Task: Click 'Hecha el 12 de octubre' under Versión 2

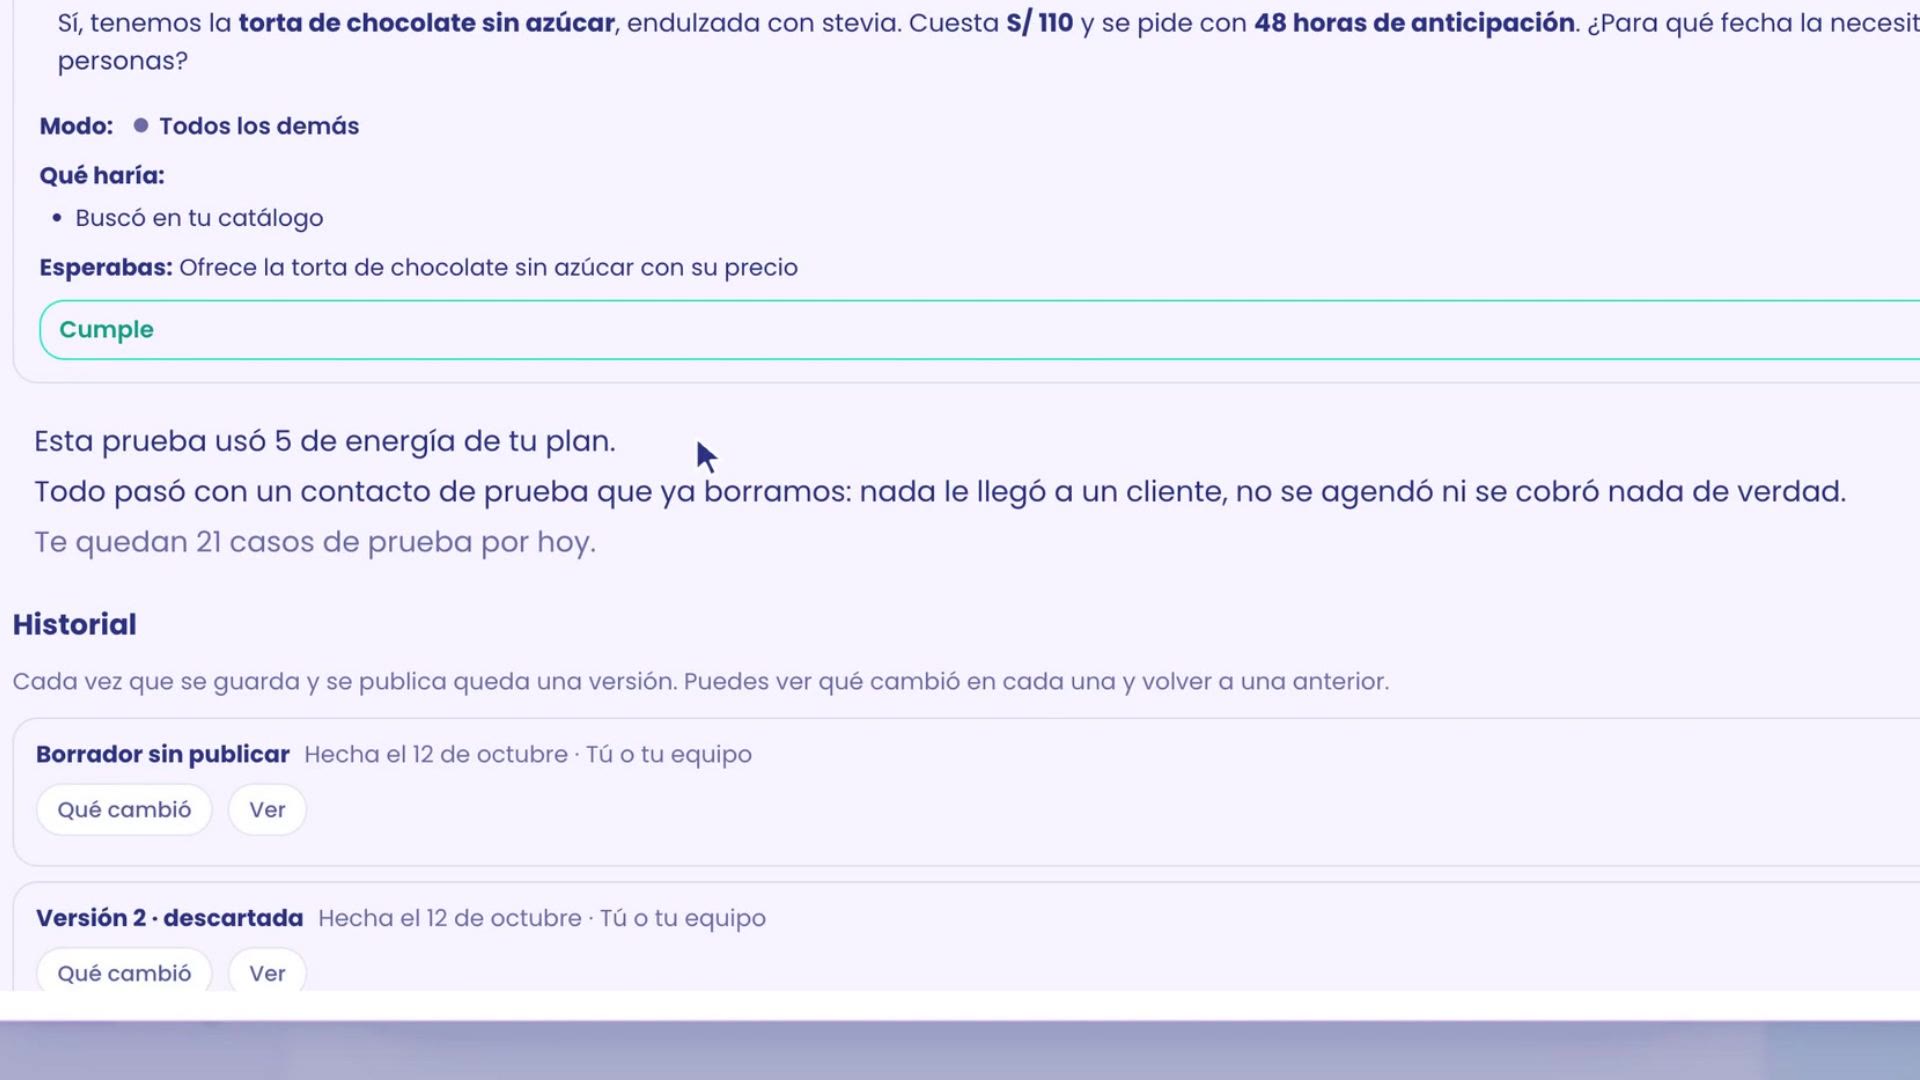Action: point(450,918)
